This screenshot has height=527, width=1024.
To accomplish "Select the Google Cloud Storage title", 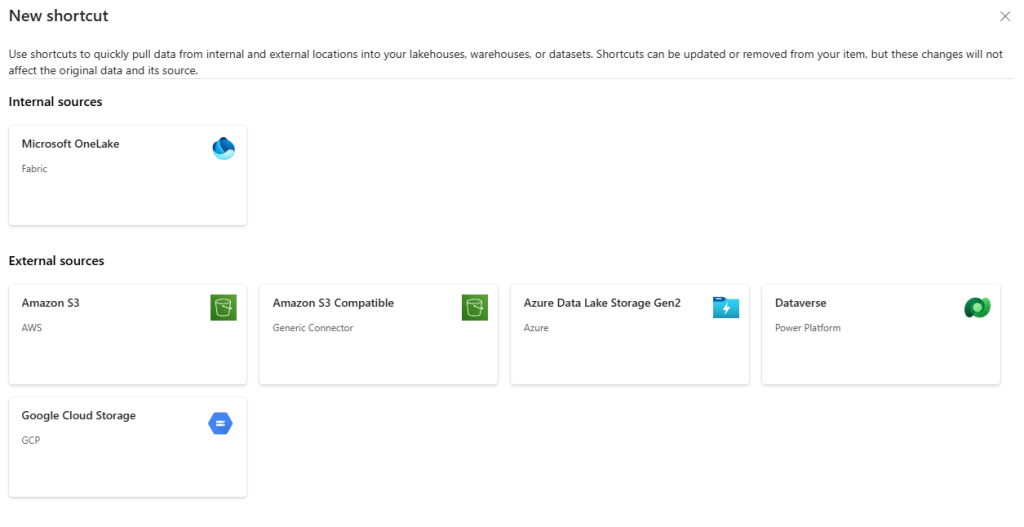I will tap(78, 416).
